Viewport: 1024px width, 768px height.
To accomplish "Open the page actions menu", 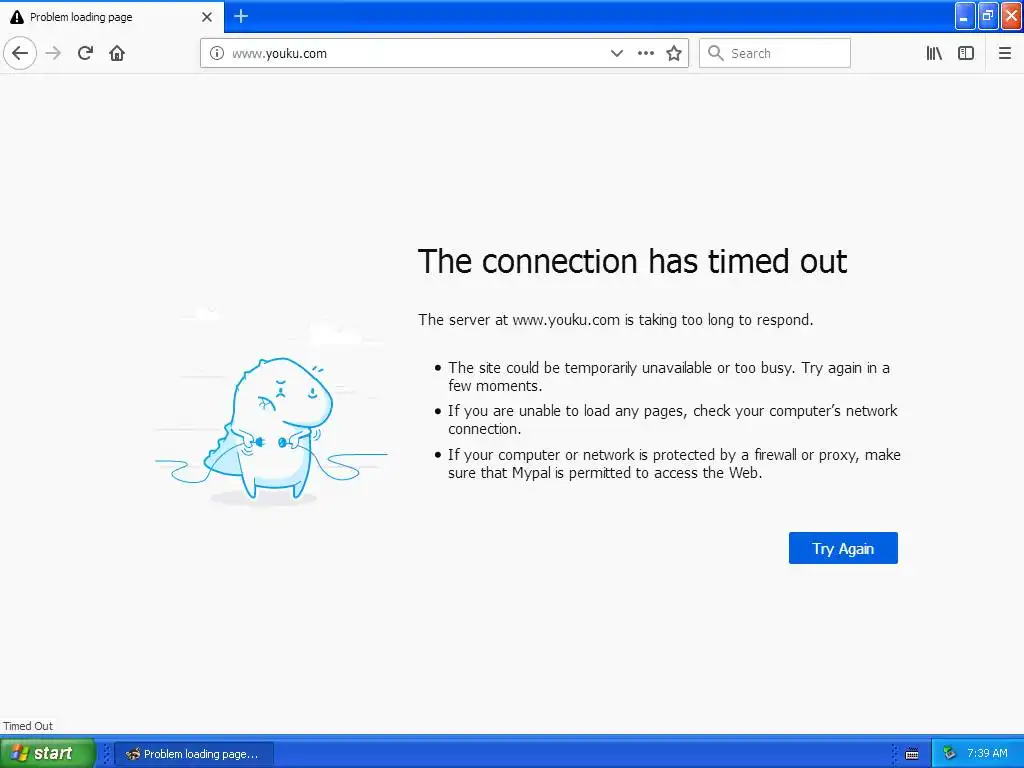I will 645,53.
